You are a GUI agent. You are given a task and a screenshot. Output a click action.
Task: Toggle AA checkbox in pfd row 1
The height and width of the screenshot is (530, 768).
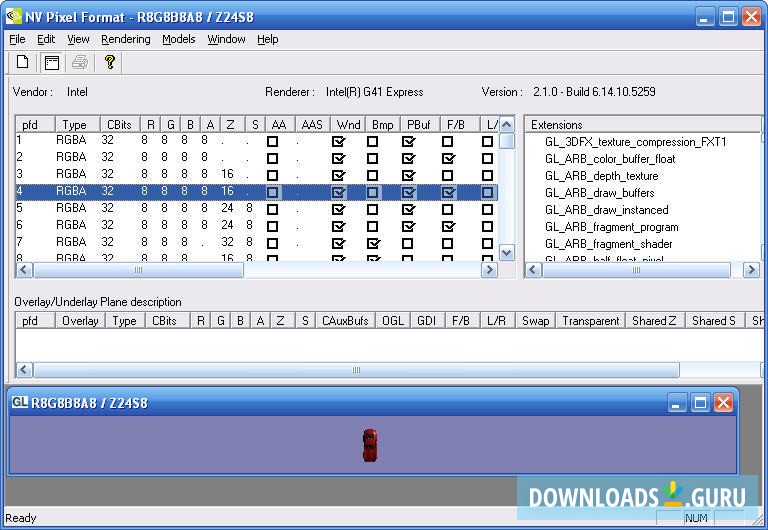pos(272,142)
